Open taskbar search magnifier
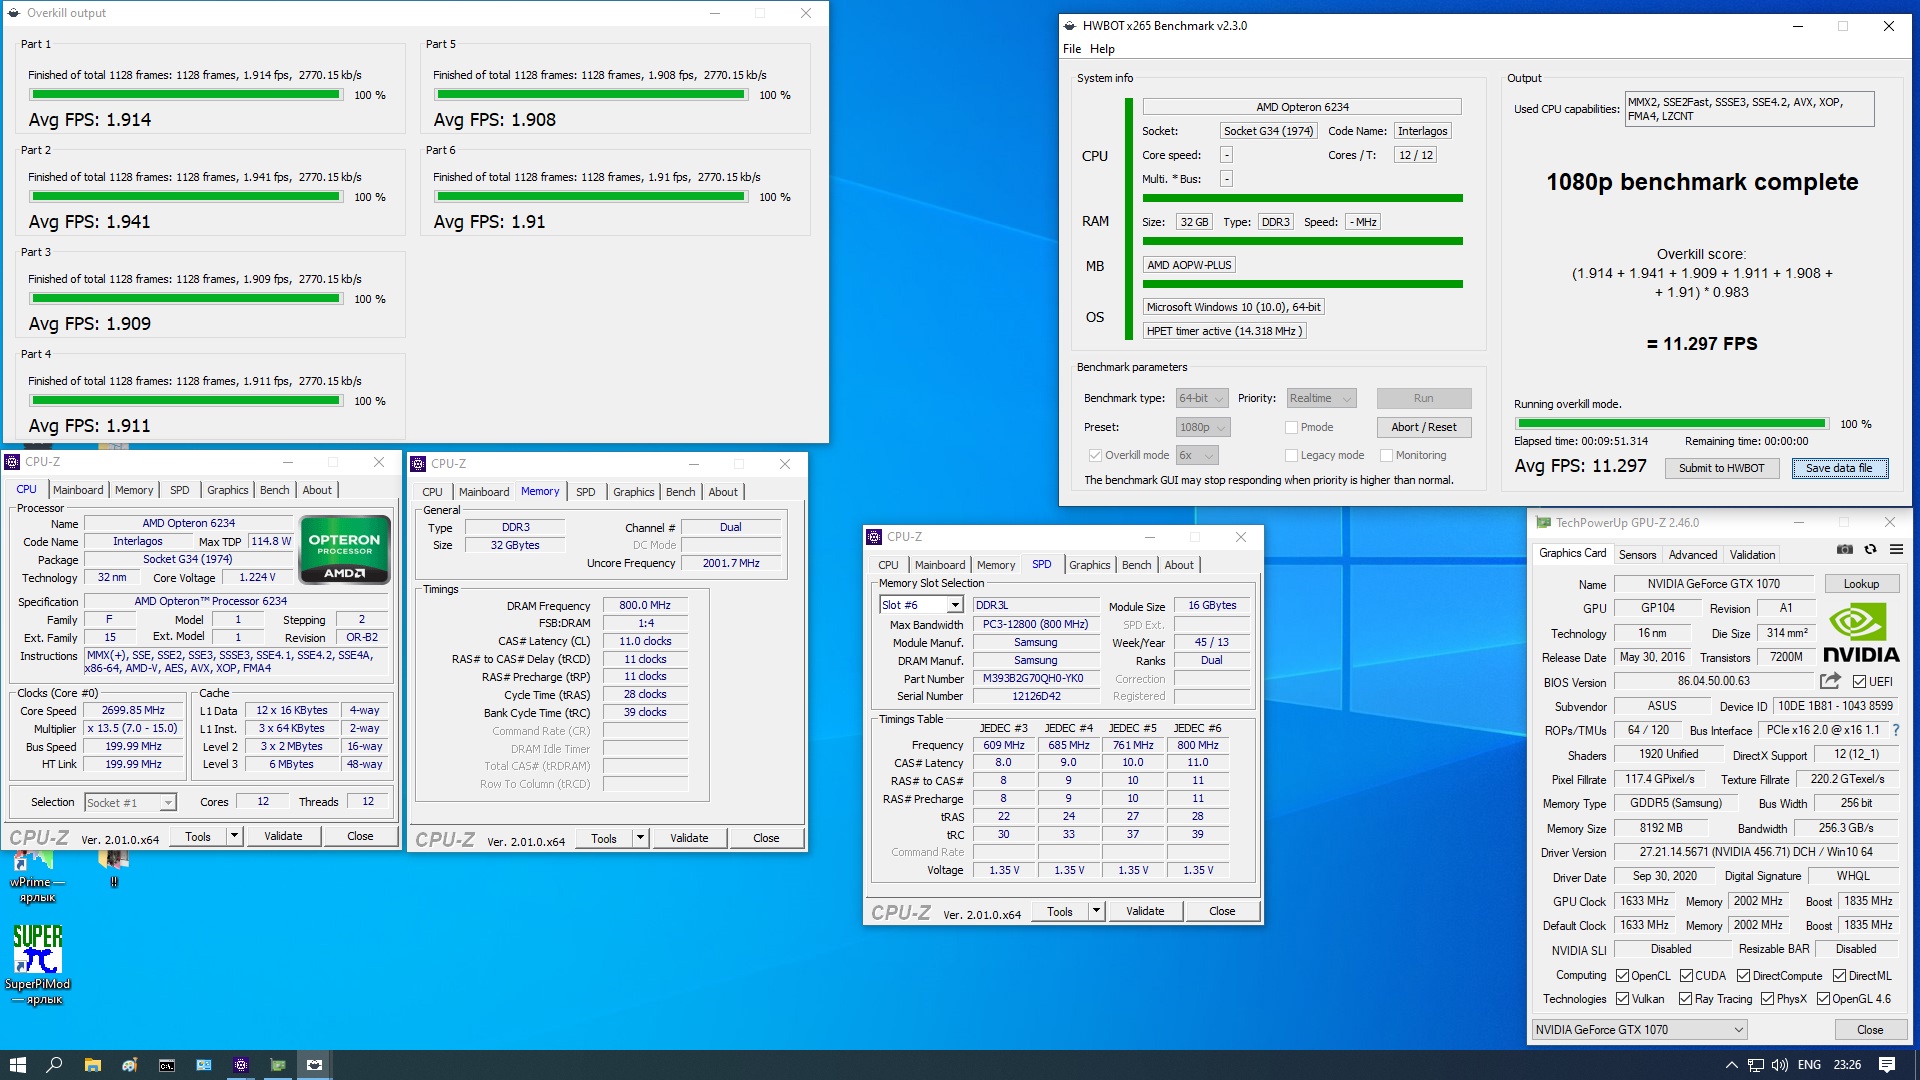This screenshot has height=1080, width=1920. 54,1065
